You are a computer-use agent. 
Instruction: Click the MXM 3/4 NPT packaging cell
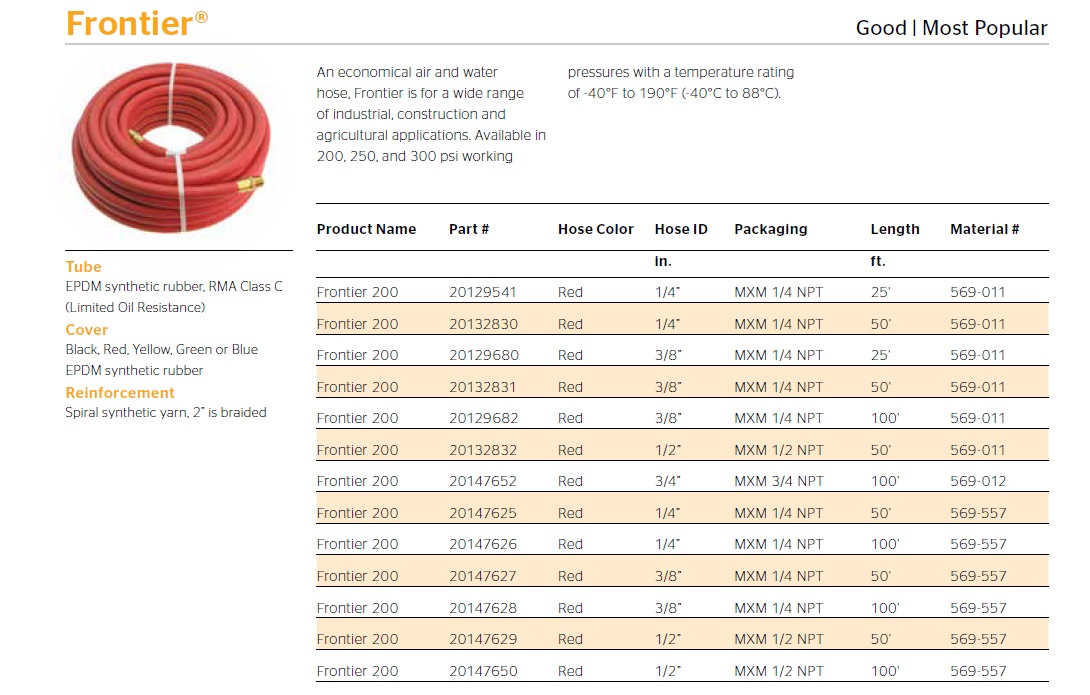coord(779,481)
